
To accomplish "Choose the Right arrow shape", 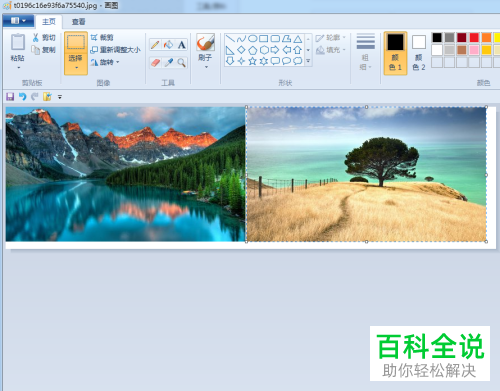I will click(275, 50).
